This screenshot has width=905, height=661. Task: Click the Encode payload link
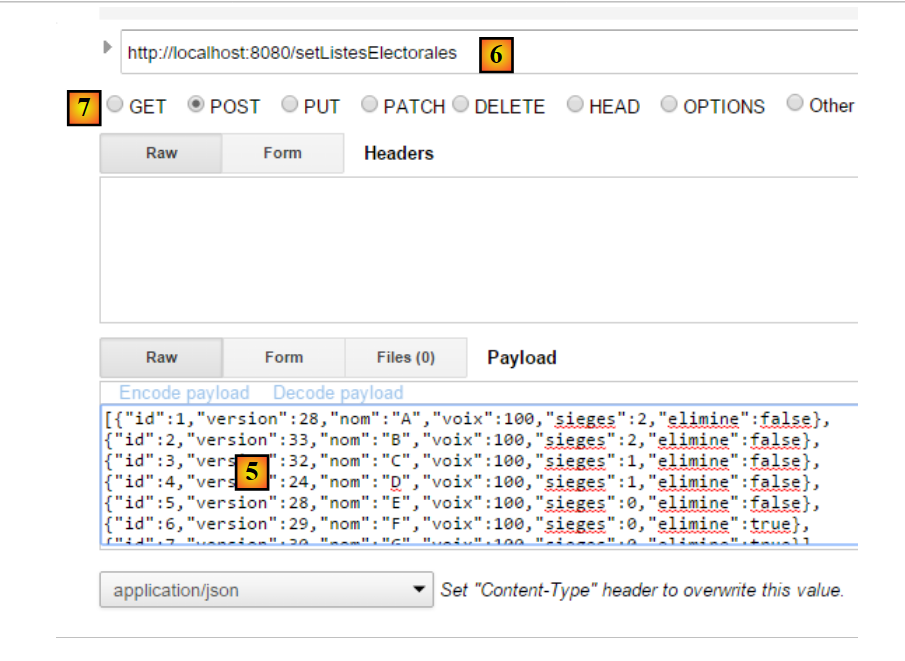[x=184, y=393]
